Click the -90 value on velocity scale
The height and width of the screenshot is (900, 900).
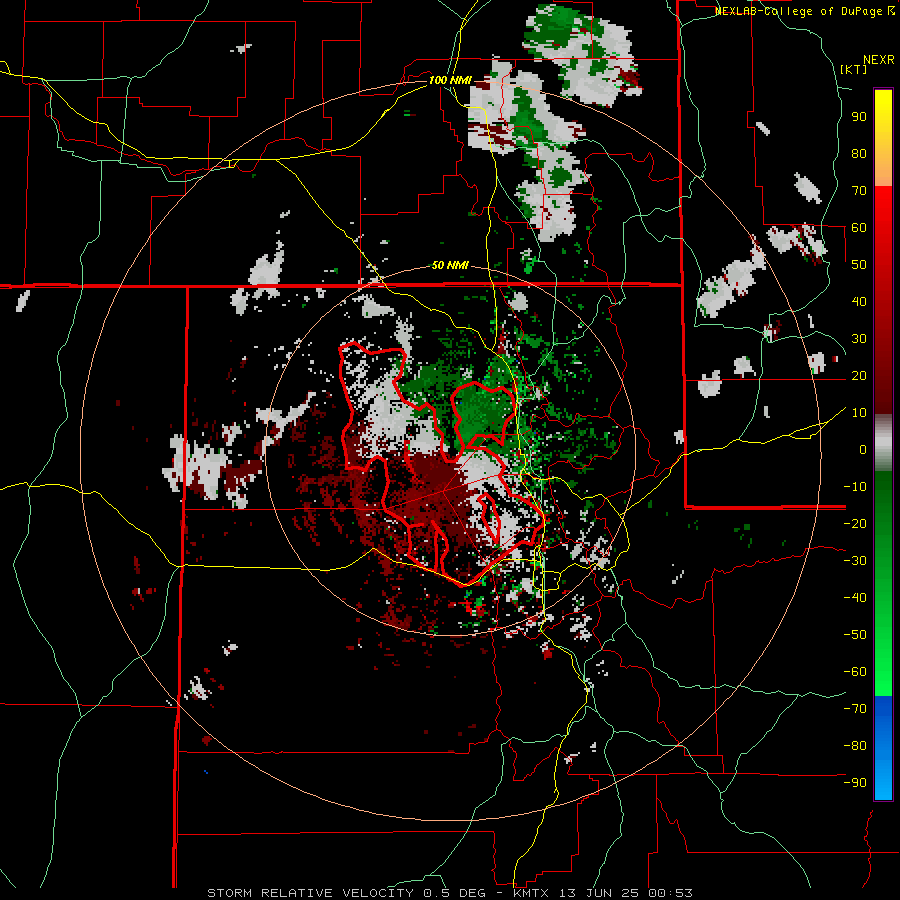855,783
